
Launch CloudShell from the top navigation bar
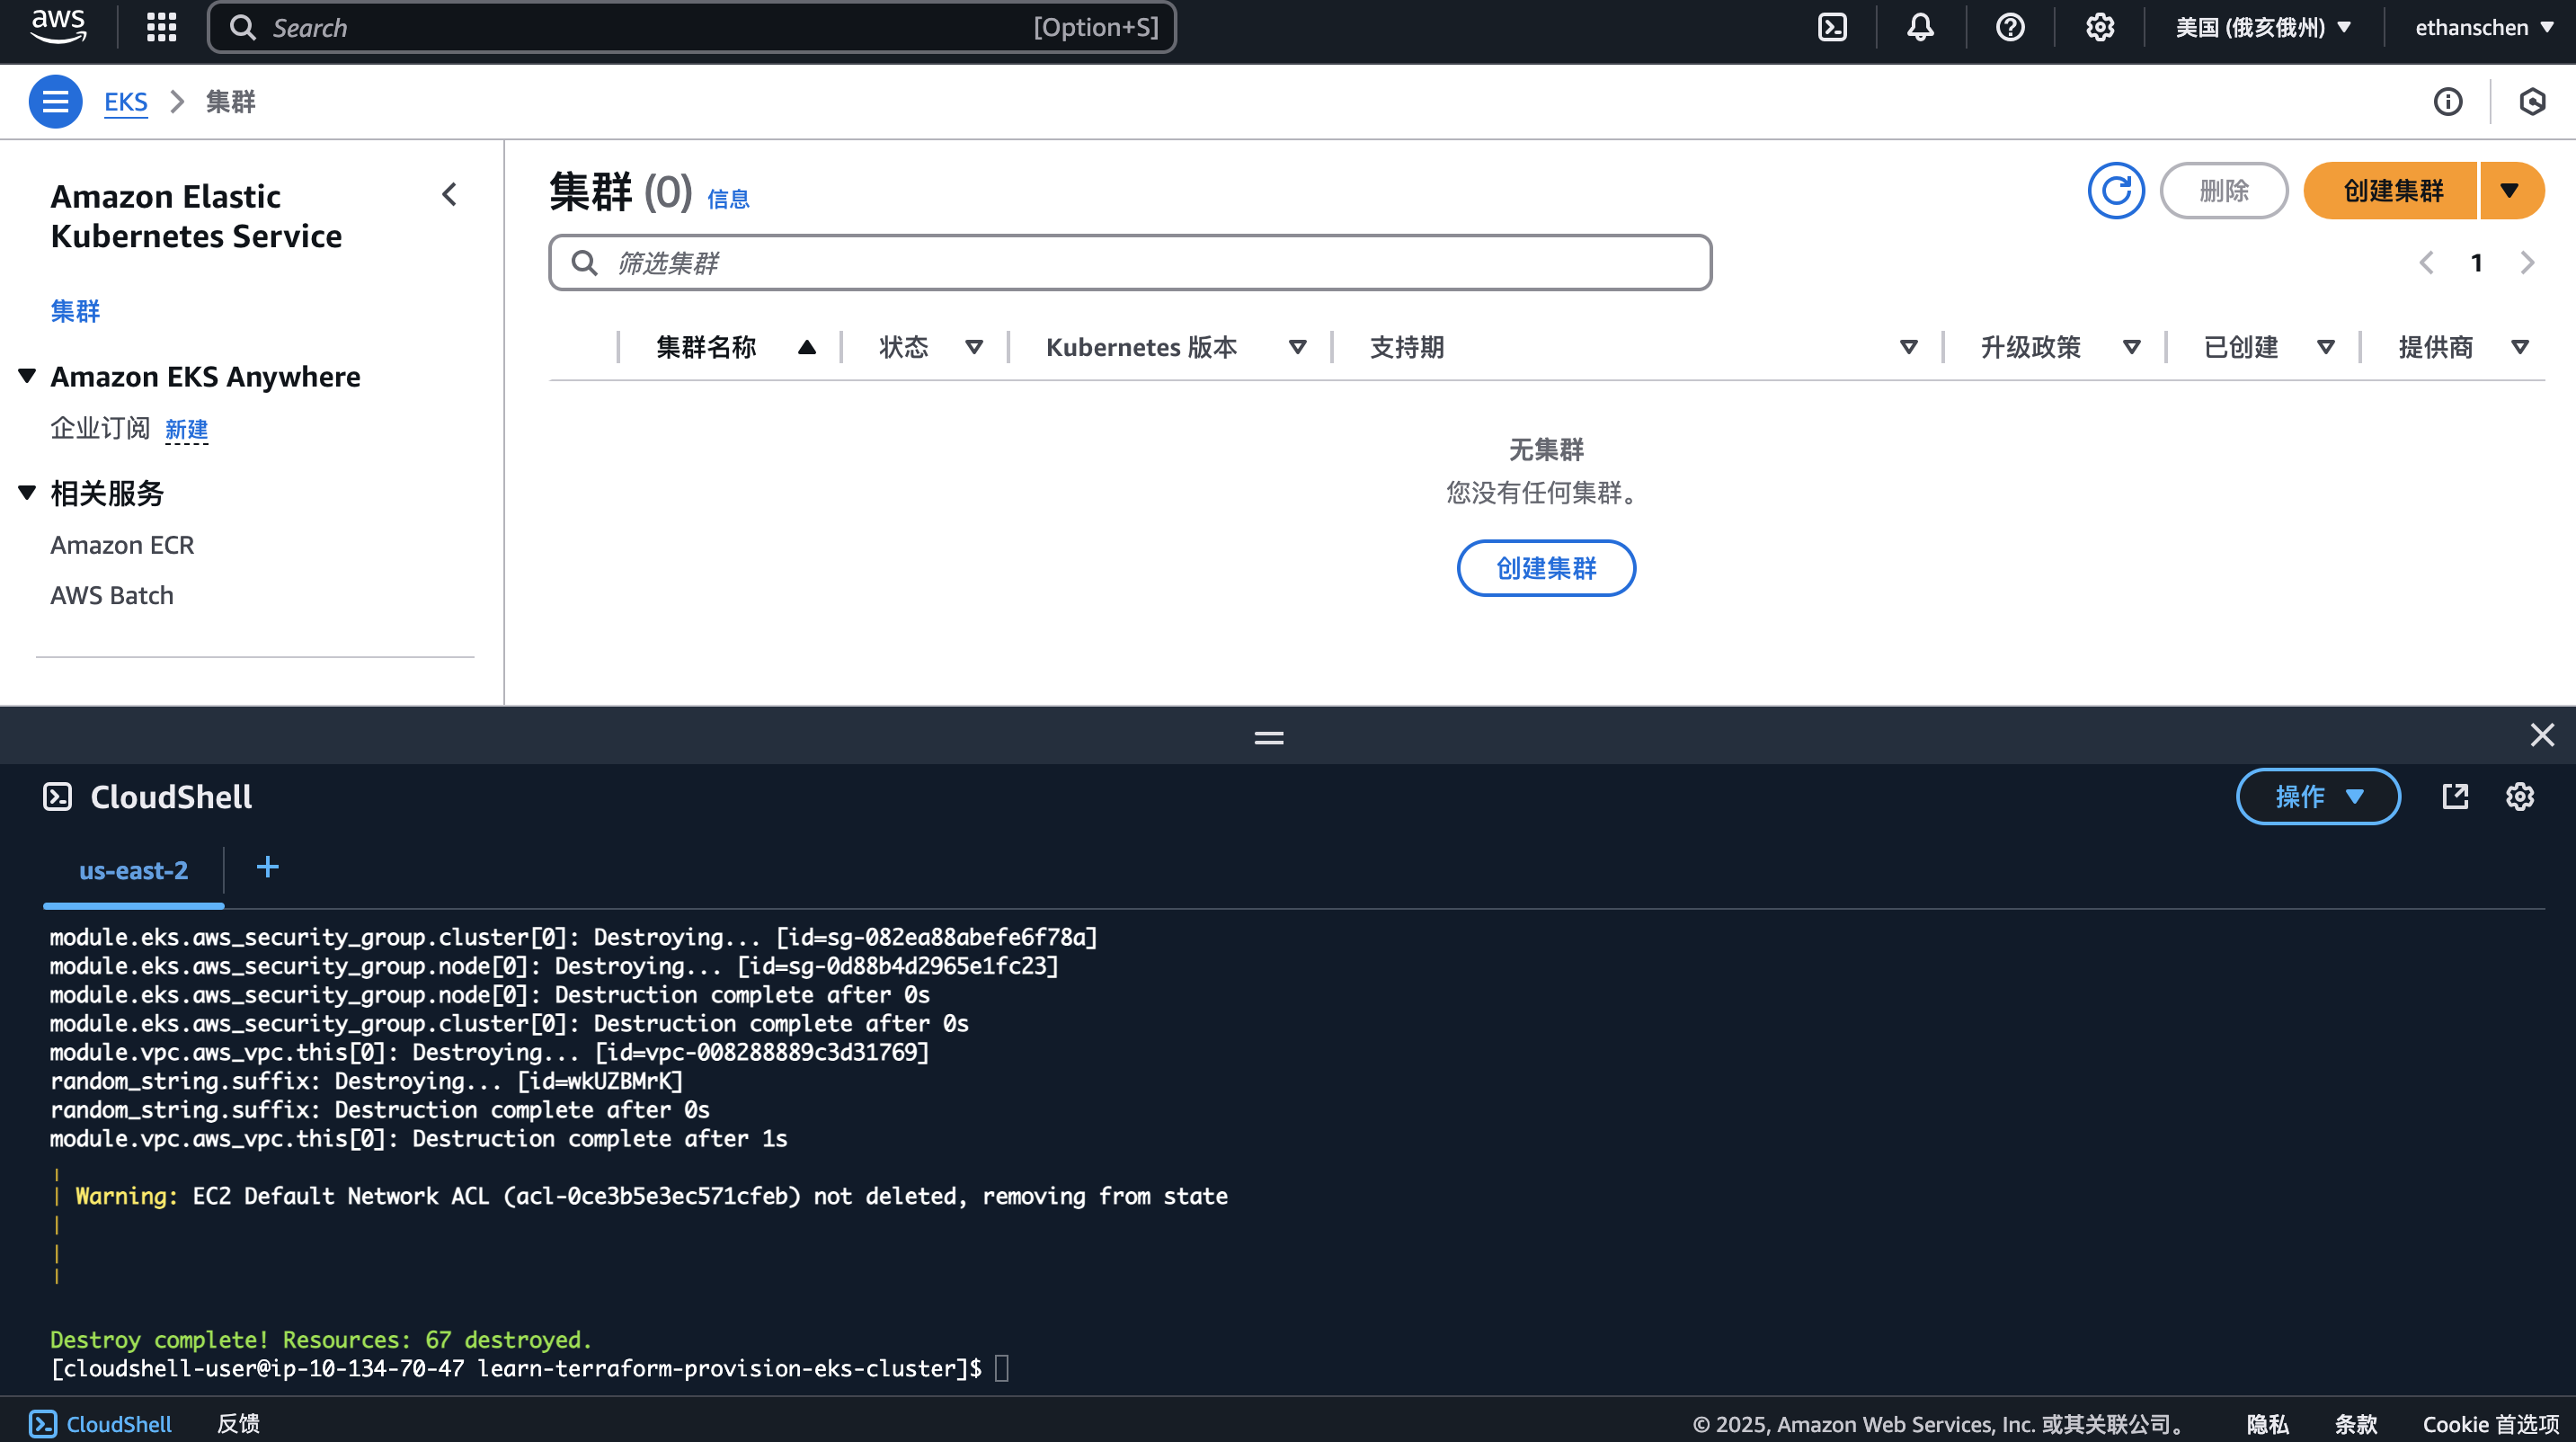pyautogui.click(x=1832, y=27)
